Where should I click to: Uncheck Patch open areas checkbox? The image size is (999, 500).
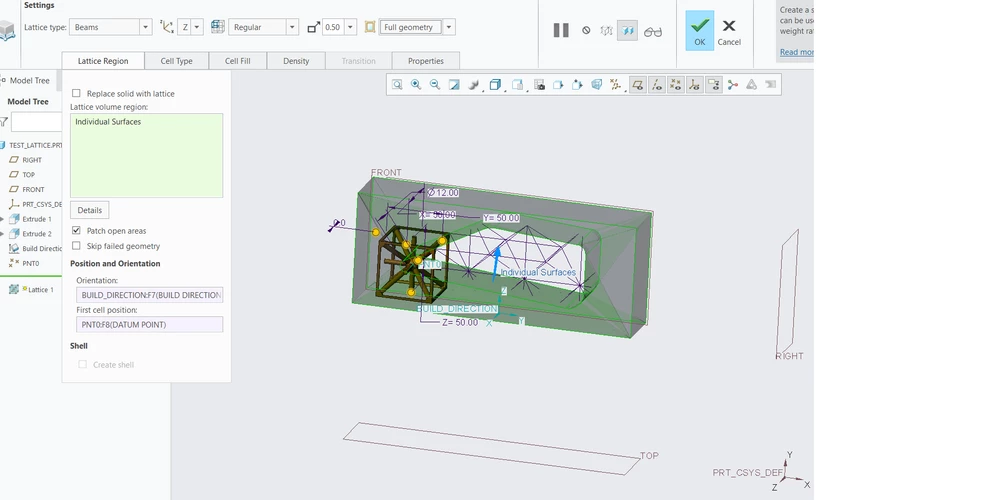[x=76, y=231]
